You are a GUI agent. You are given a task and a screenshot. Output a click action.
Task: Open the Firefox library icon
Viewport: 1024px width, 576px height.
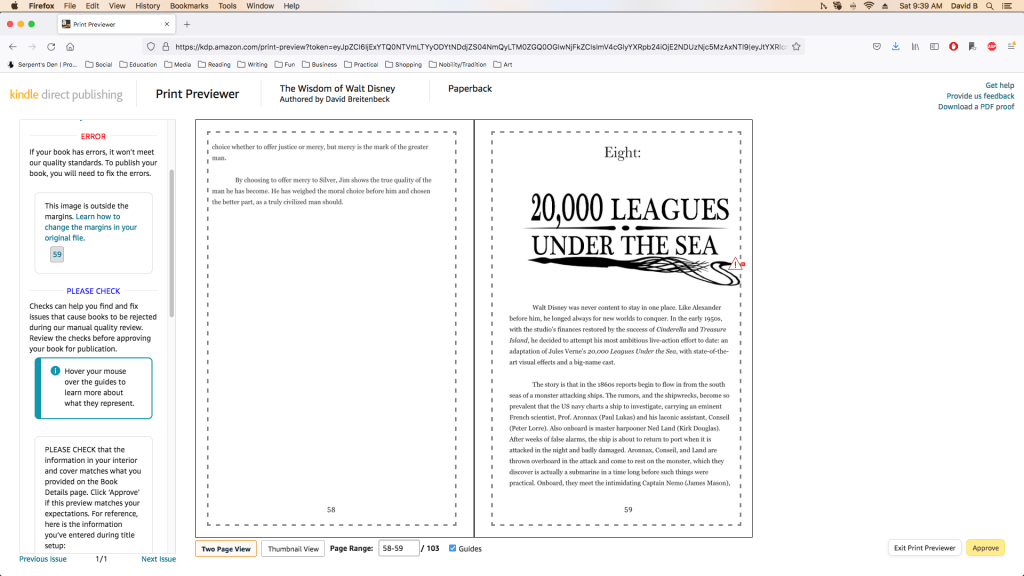[915, 46]
